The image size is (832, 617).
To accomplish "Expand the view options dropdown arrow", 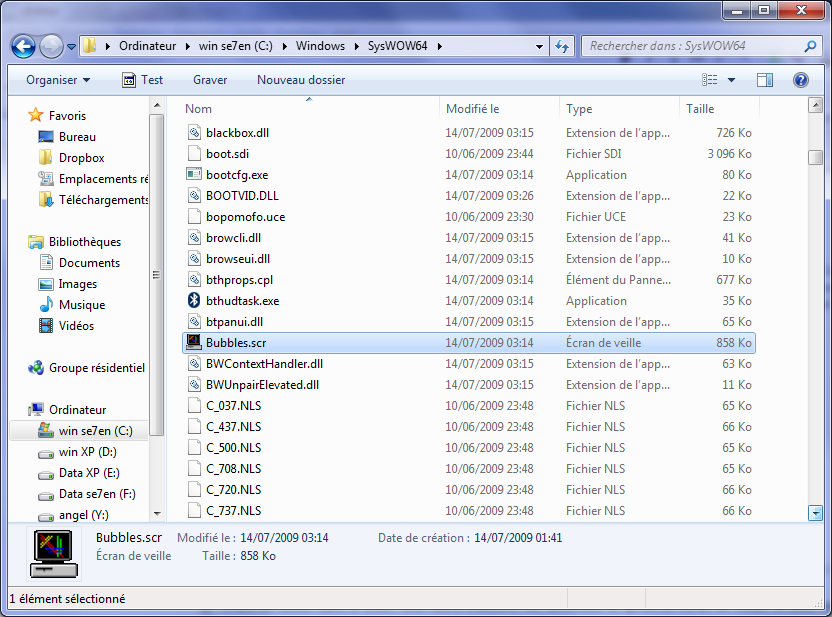I will click(732, 80).
